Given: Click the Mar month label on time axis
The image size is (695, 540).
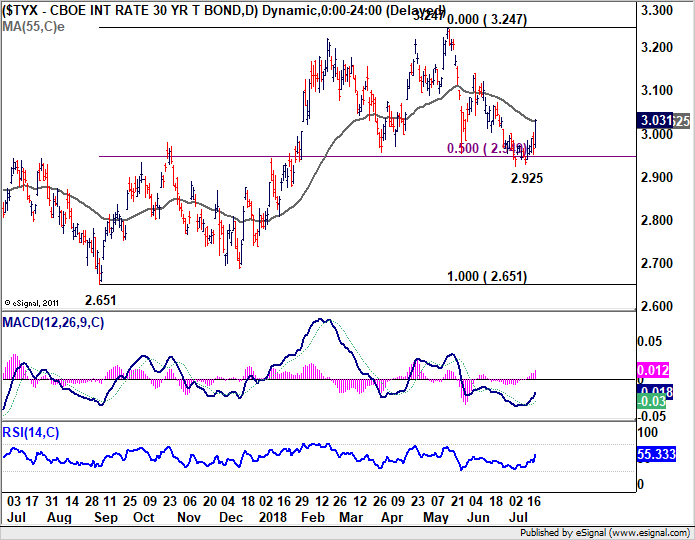Looking at the screenshot, I should pyautogui.click(x=351, y=517).
